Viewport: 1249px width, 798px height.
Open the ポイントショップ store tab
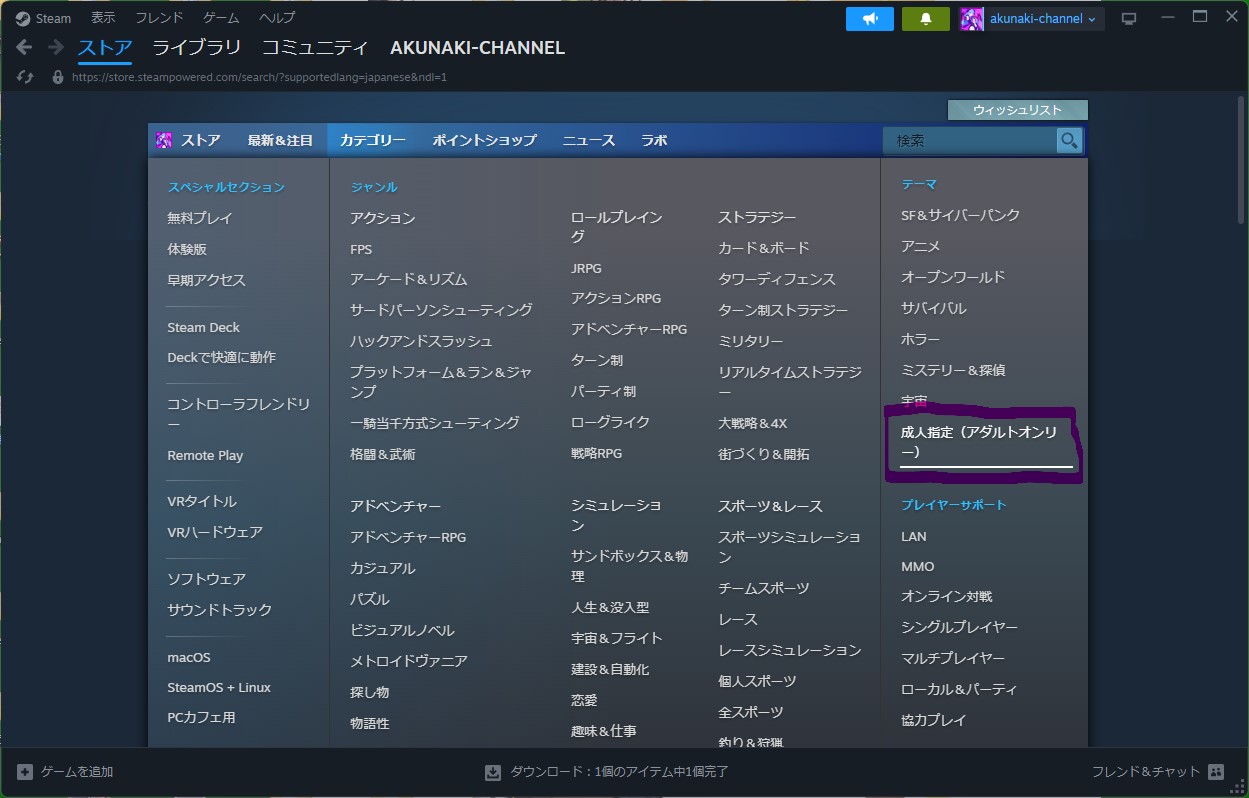[x=484, y=140]
